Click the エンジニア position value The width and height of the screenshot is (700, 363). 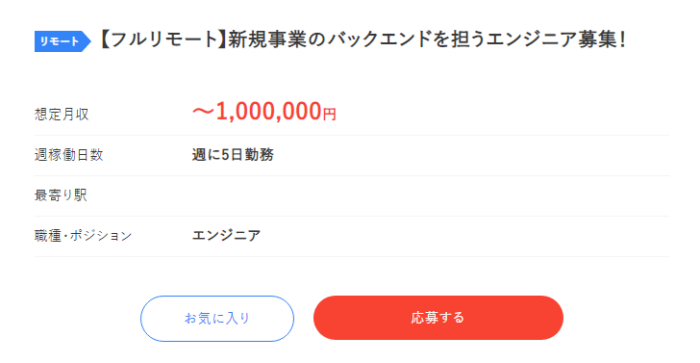(226, 235)
